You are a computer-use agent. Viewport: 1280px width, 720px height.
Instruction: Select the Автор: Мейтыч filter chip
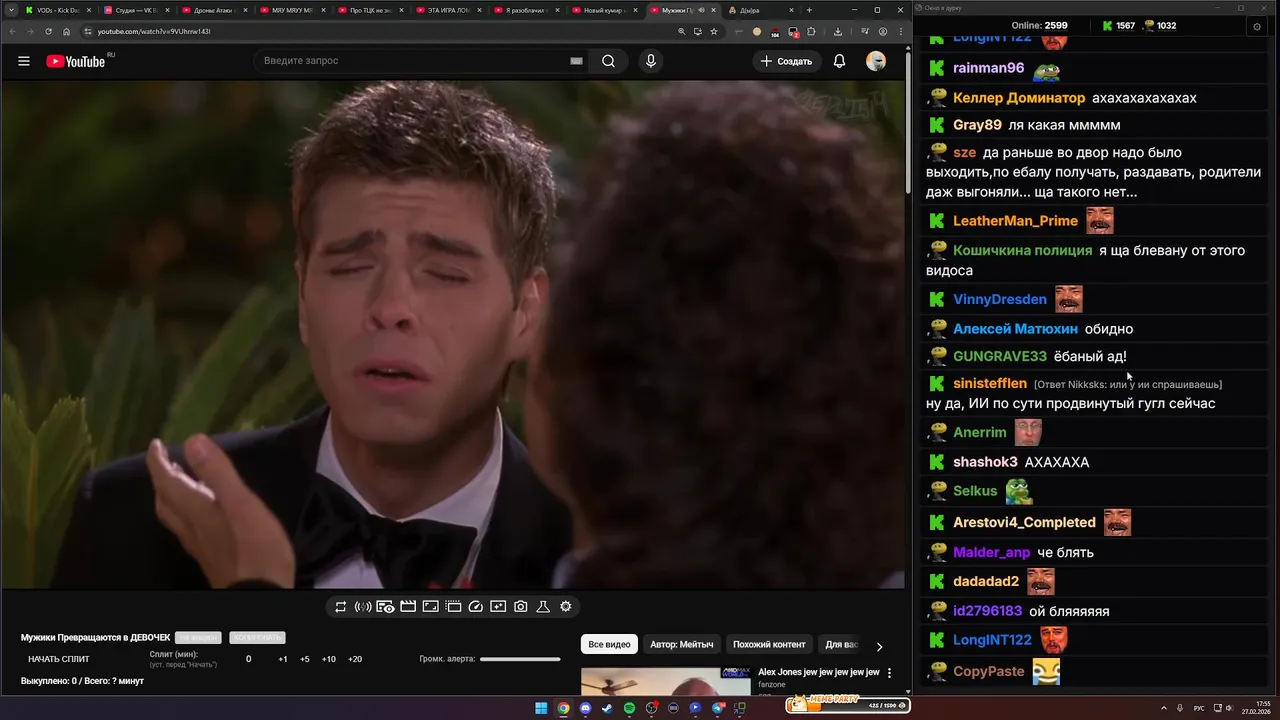click(x=682, y=645)
